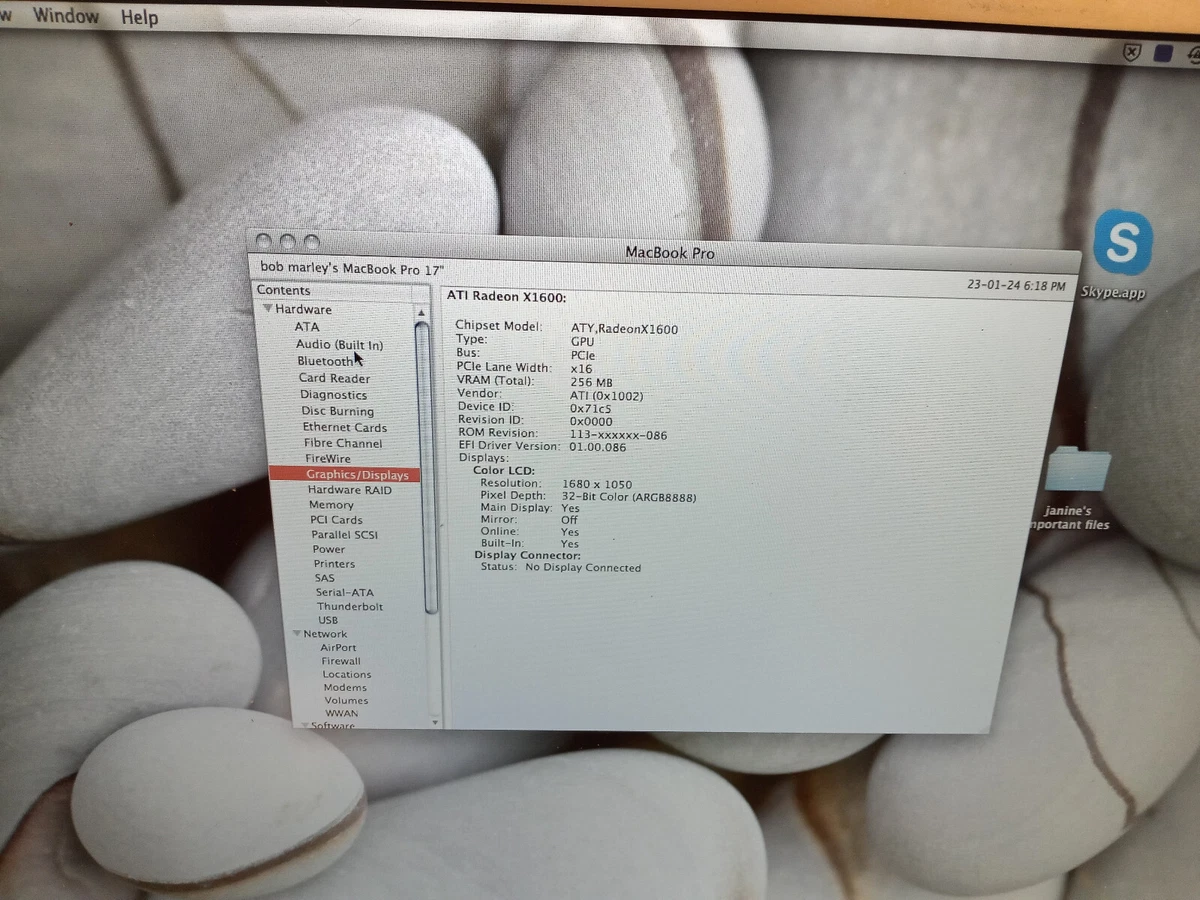
Task: Click the Color LCD label
Action: coord(504,471)
